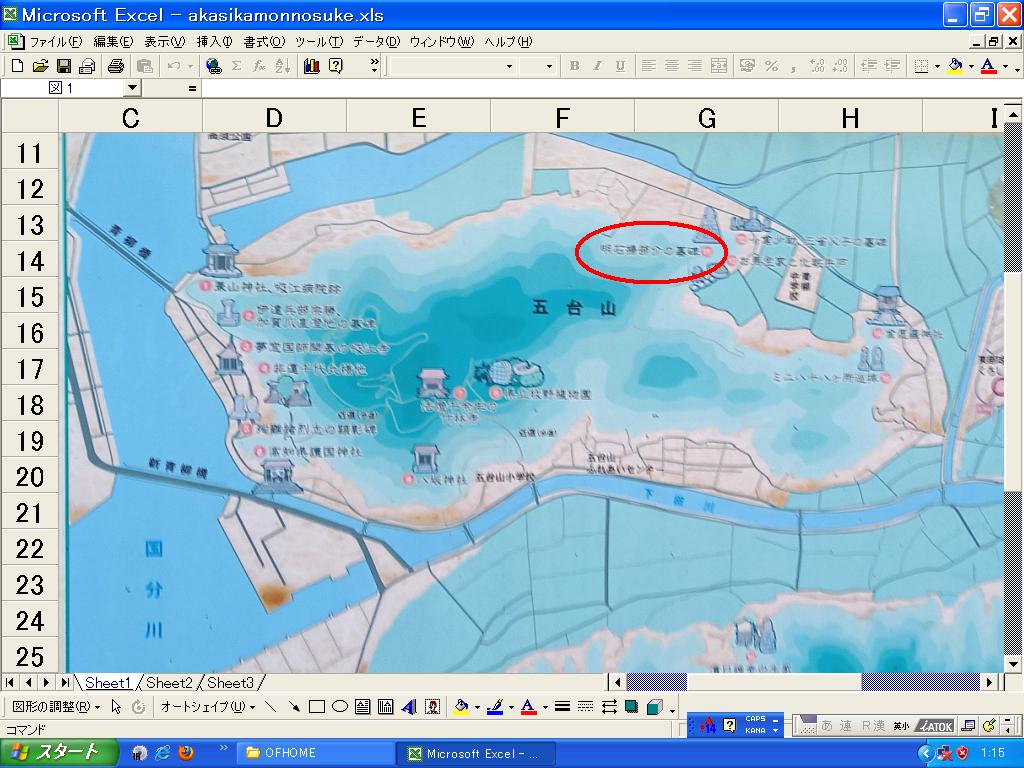Select the Rectangle drawing tool
The height and width of the screenshot is (768, 1024).
pos(317,707)
